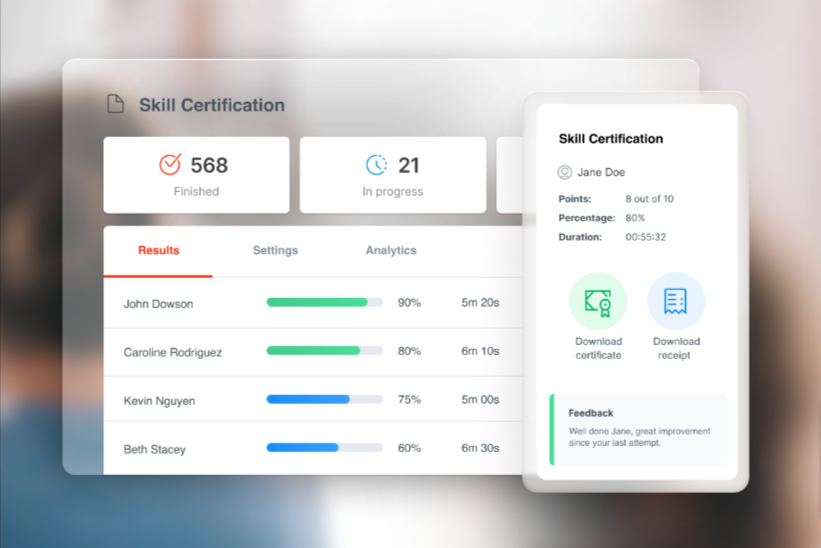Click the blue Download receipt icon

676,301
